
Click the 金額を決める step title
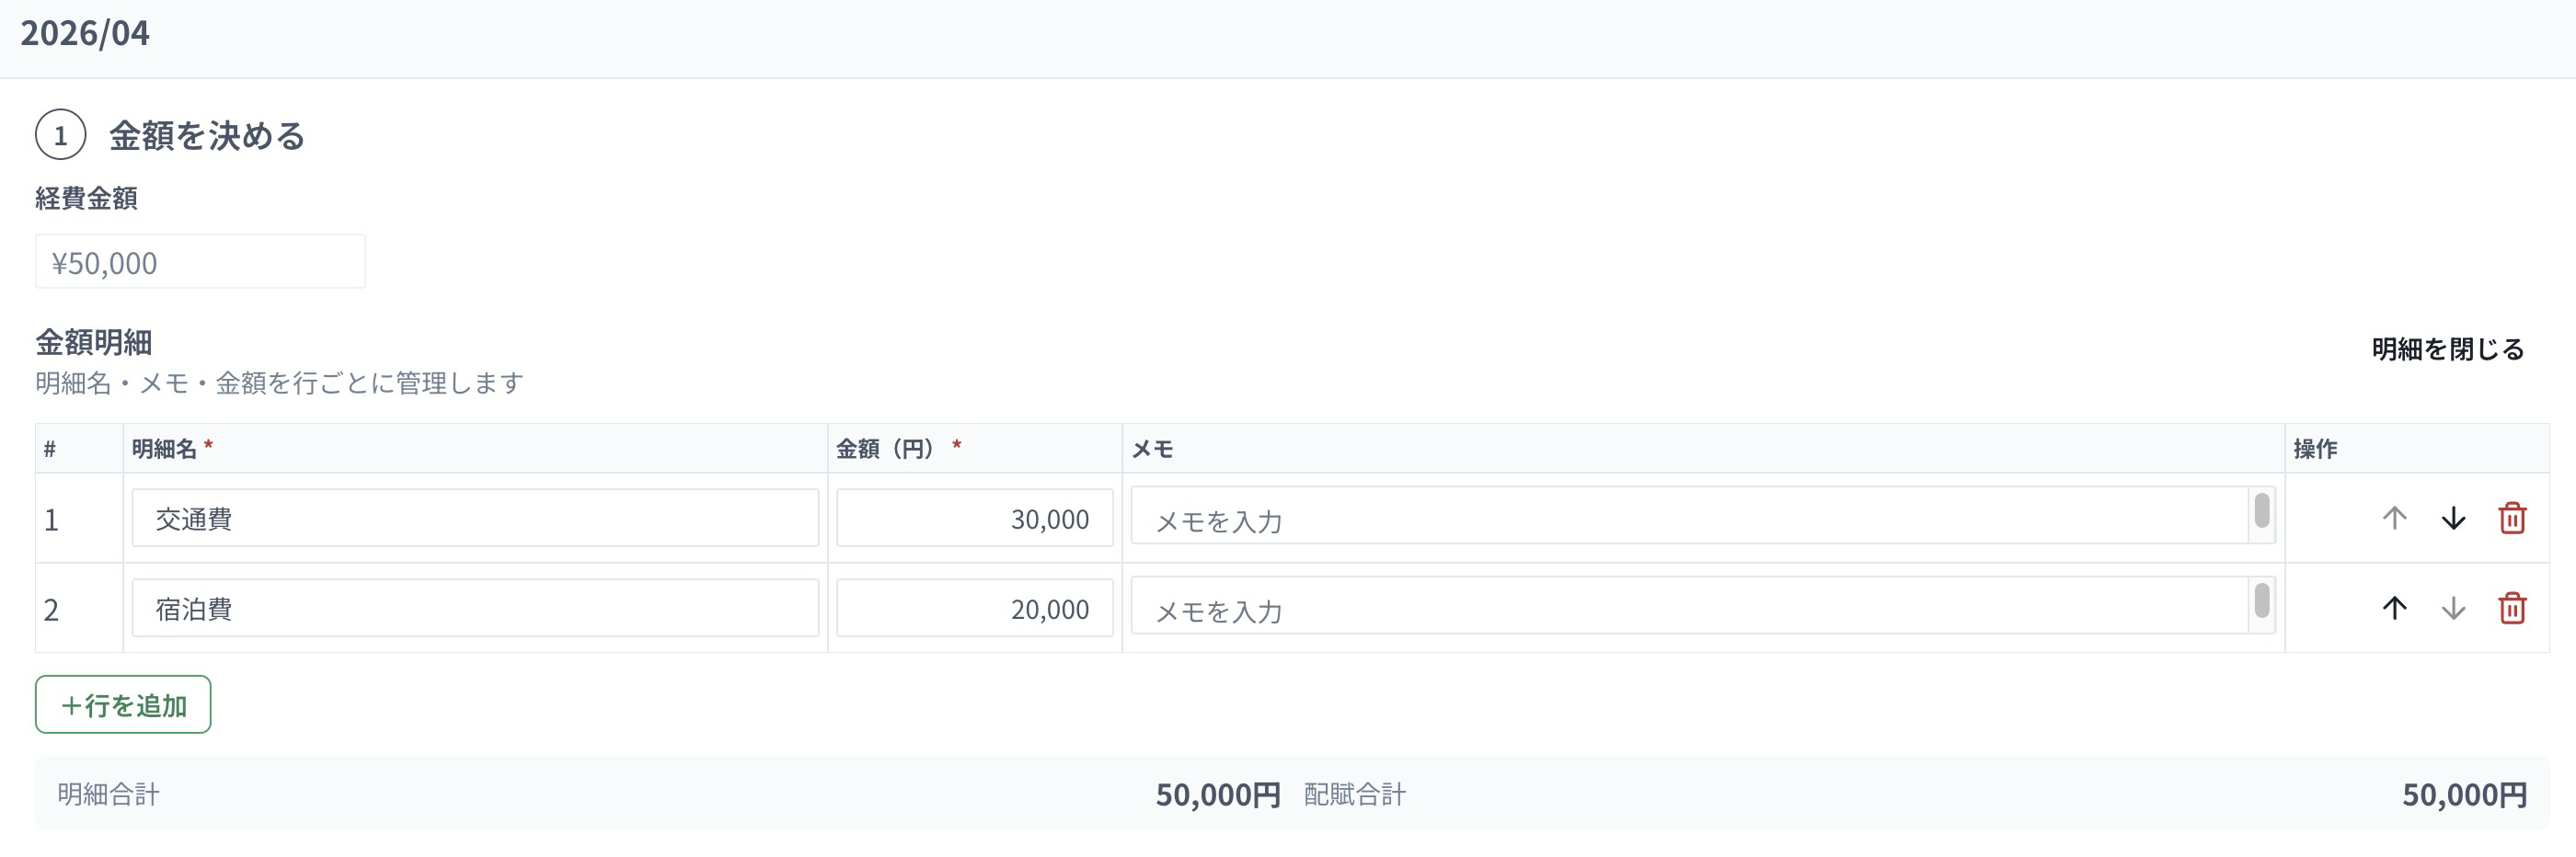[207, 136]
